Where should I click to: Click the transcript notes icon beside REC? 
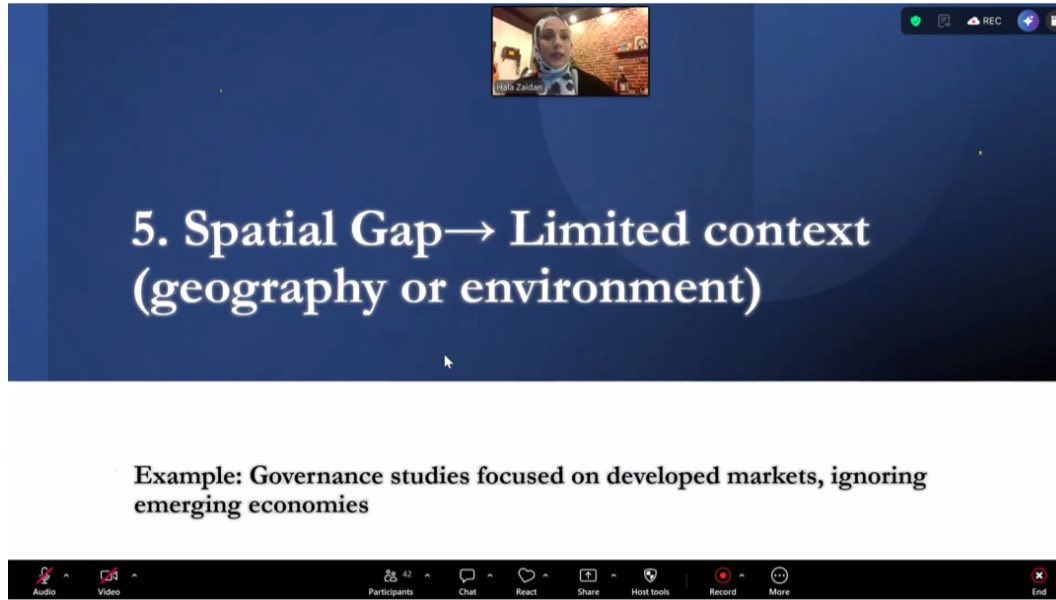point(944,21)
